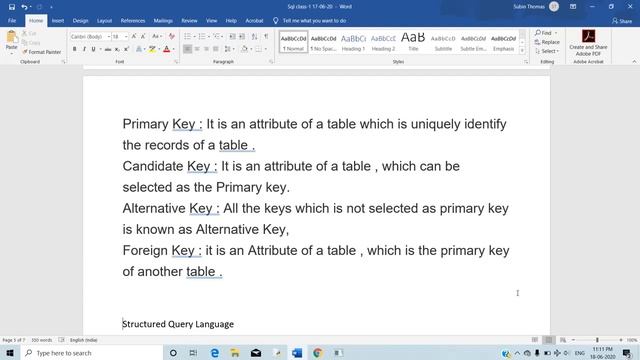The height and width of the screenshot is (360, 640).
Task: Apply Title style
Action: click(413, 42)
